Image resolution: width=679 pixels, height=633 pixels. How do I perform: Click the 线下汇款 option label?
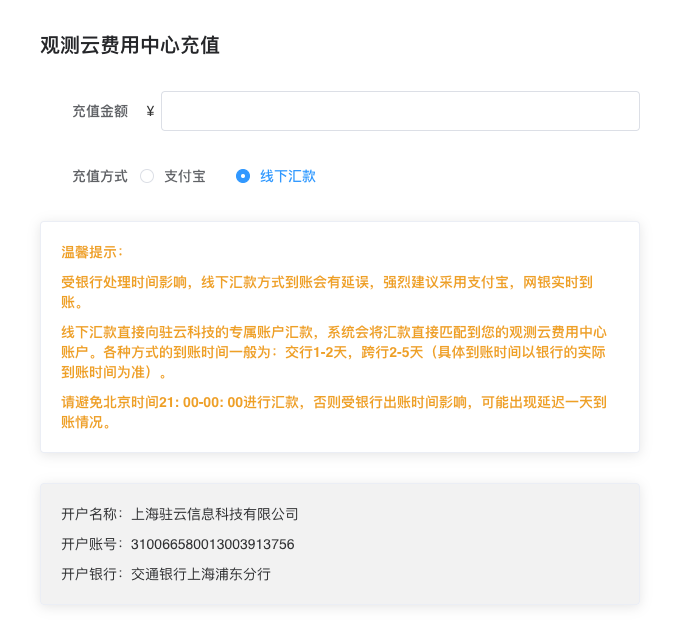pos(288,176)
